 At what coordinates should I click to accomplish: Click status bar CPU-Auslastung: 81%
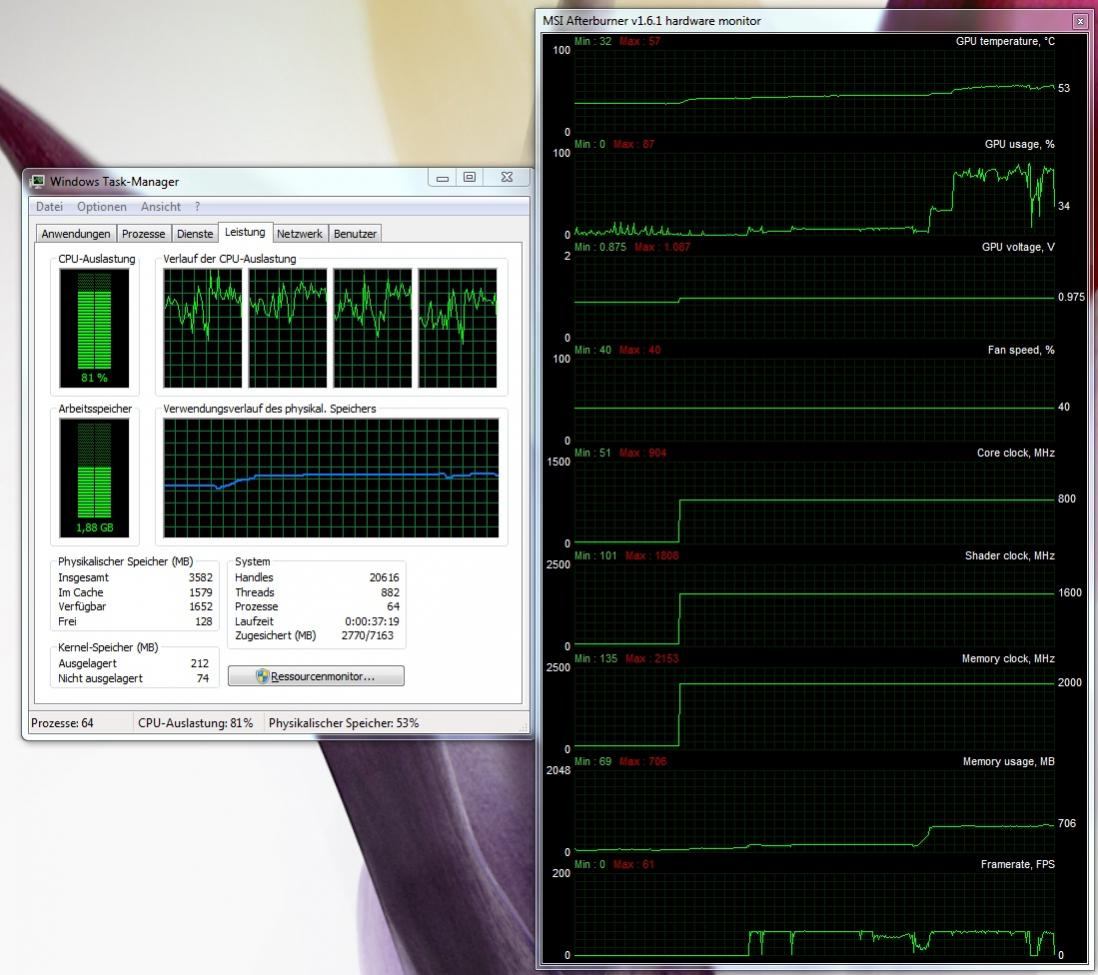195,723
